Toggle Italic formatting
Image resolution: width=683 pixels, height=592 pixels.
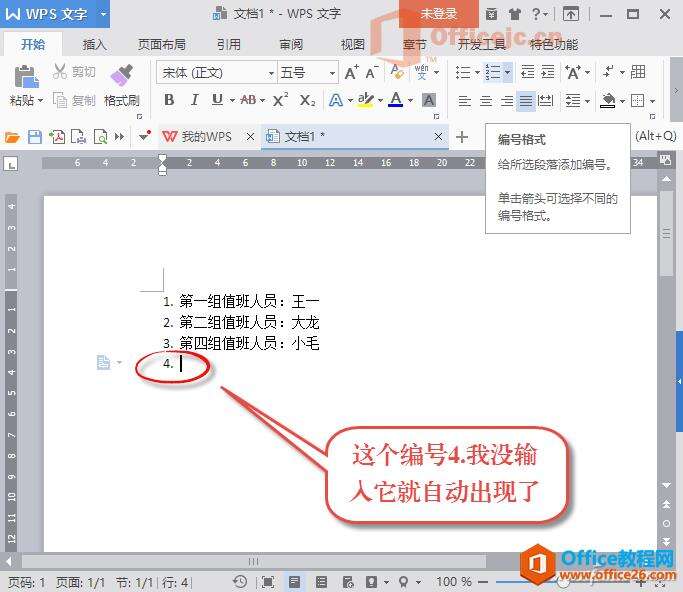(x=194, y=100)
